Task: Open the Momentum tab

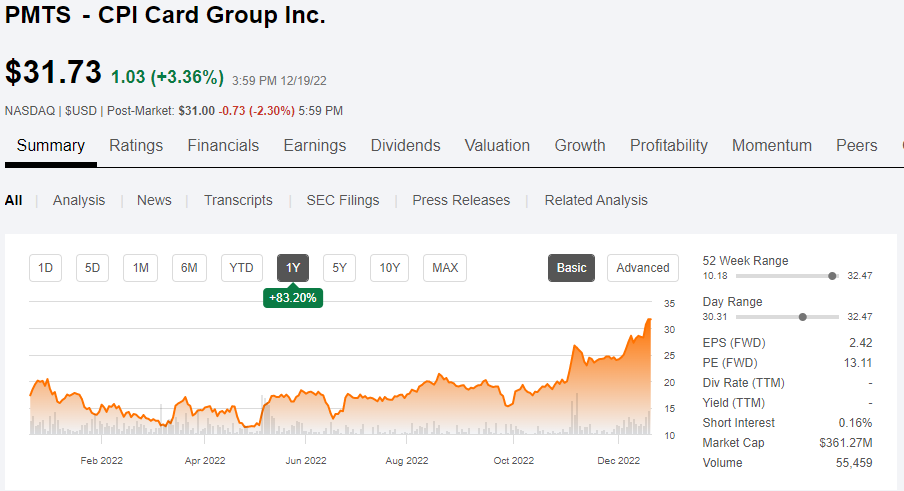Action: (772, 146)
